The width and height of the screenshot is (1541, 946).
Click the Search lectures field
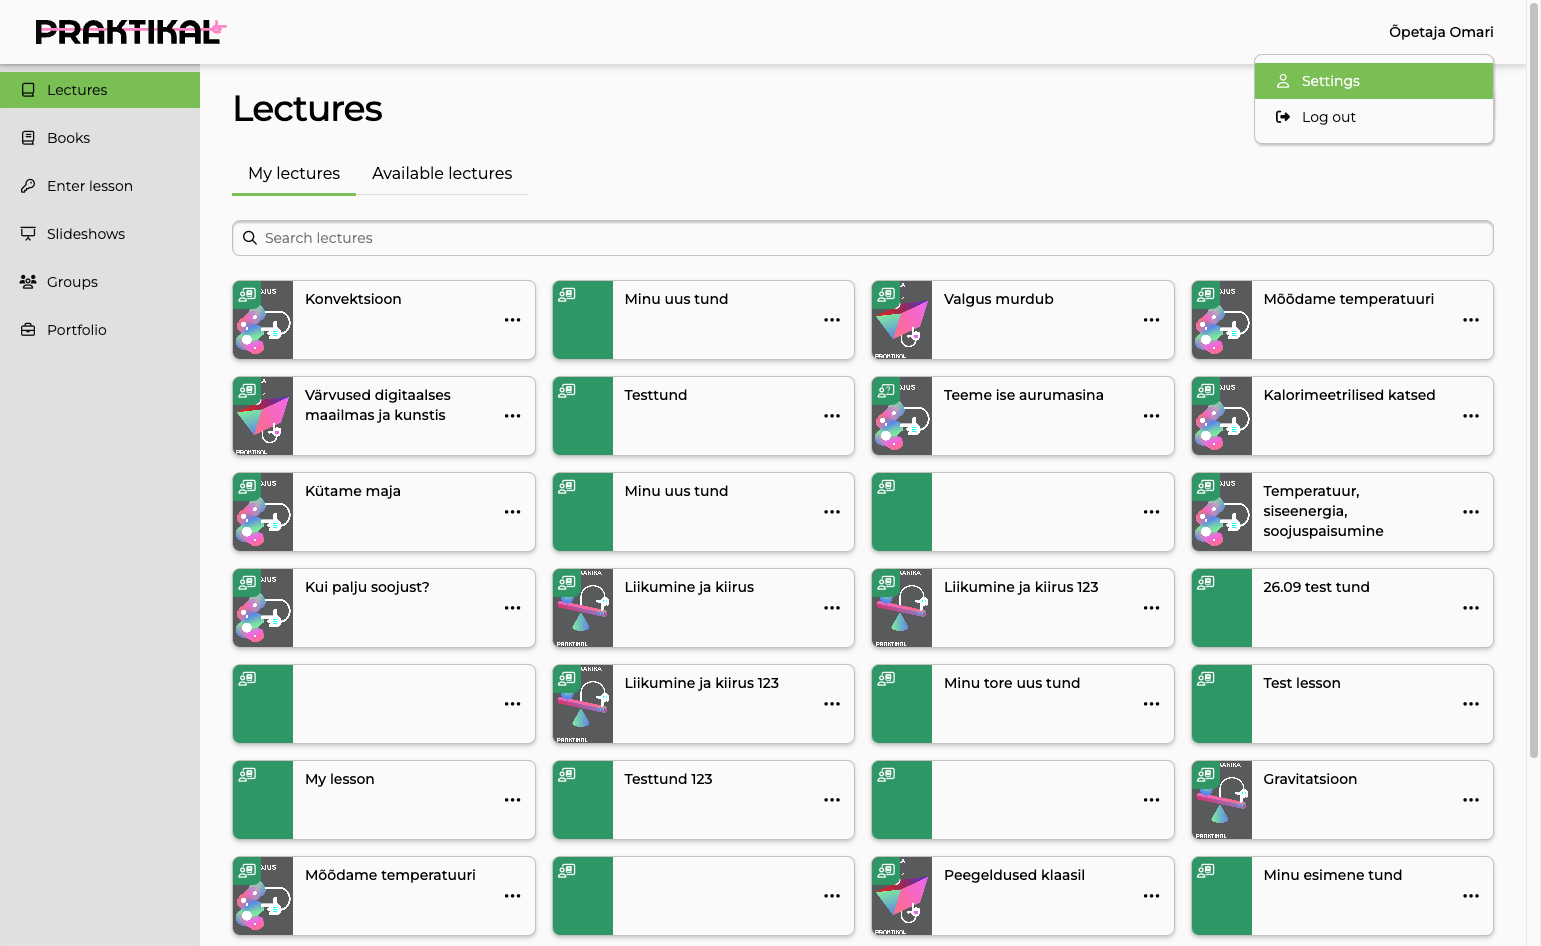863,238
